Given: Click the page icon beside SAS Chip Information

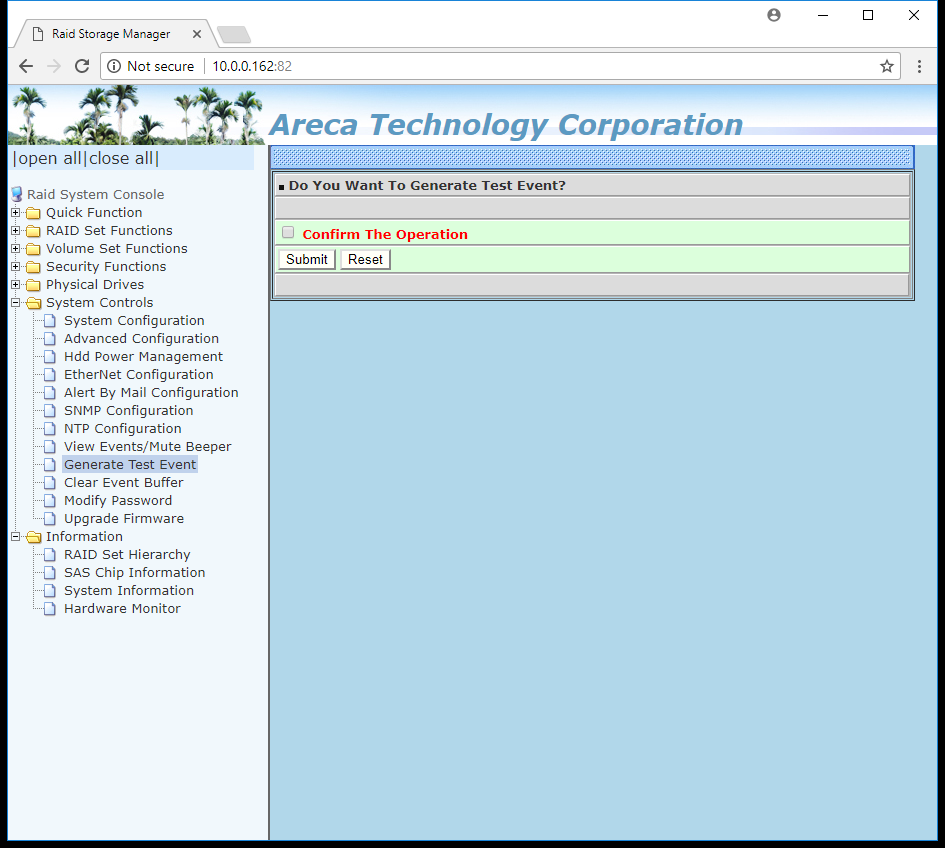Looking at the screenshot, I should [x=50, y=573].
